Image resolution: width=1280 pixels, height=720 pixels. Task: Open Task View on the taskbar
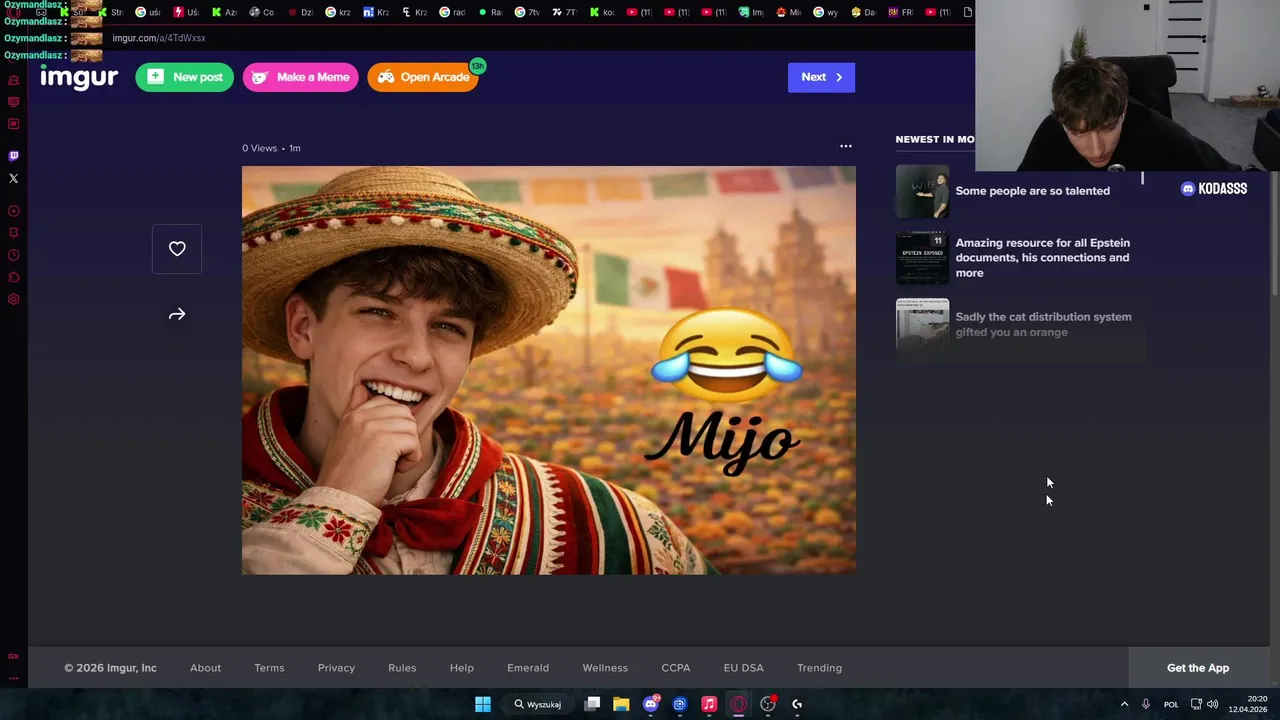pyautogui.click(x=592, y=704)
